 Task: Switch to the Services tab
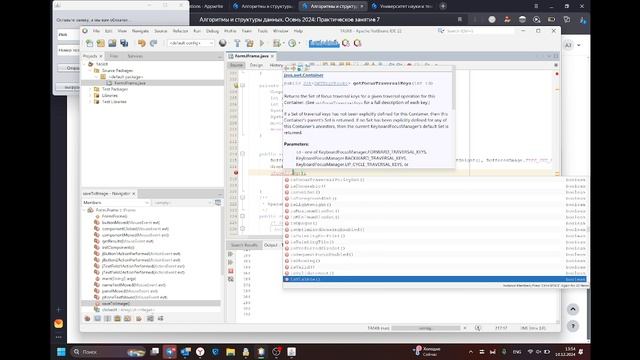pyautogui.click(x=135, y=56)
